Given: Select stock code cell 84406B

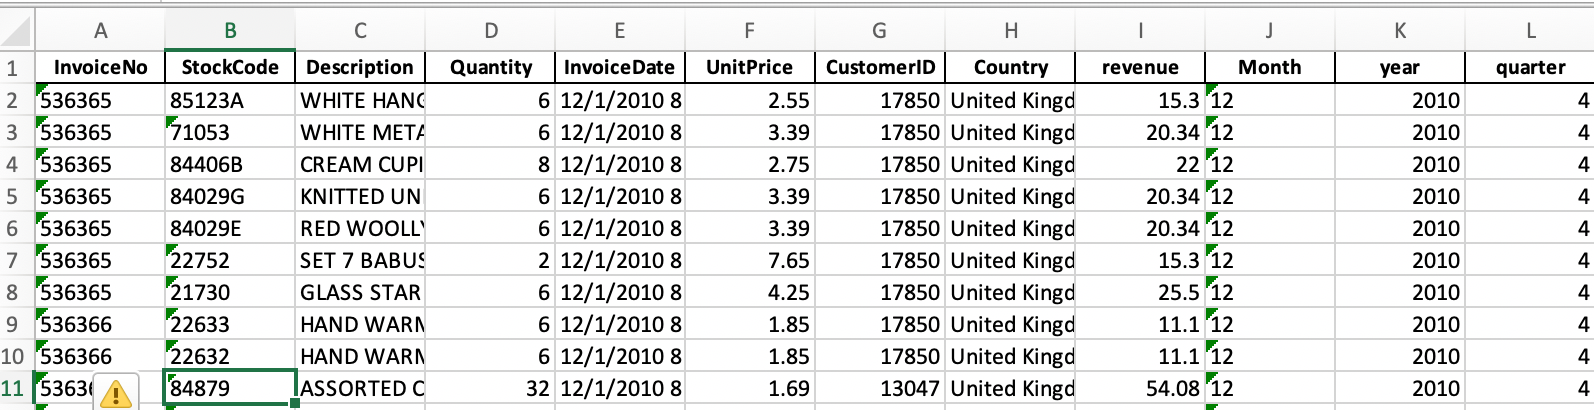Looking at the screenshot, I should coord(230,164).
